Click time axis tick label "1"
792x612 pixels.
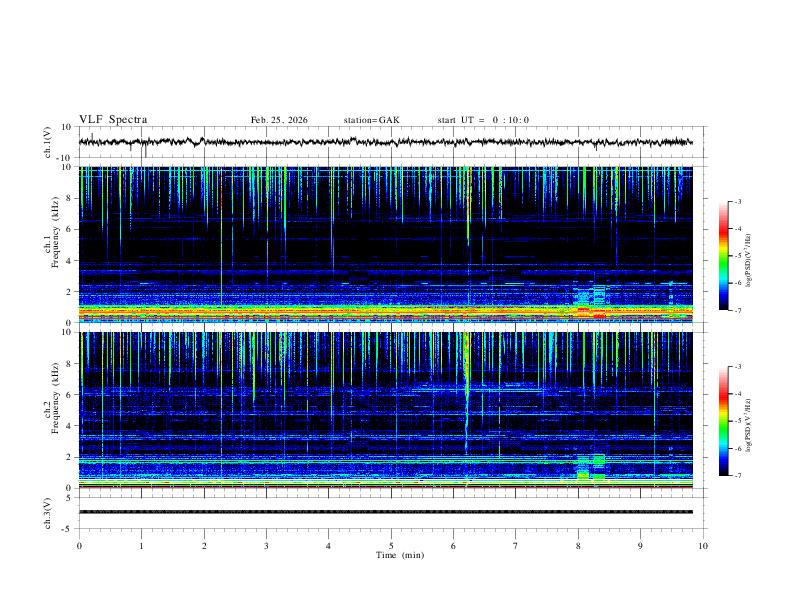142,546
